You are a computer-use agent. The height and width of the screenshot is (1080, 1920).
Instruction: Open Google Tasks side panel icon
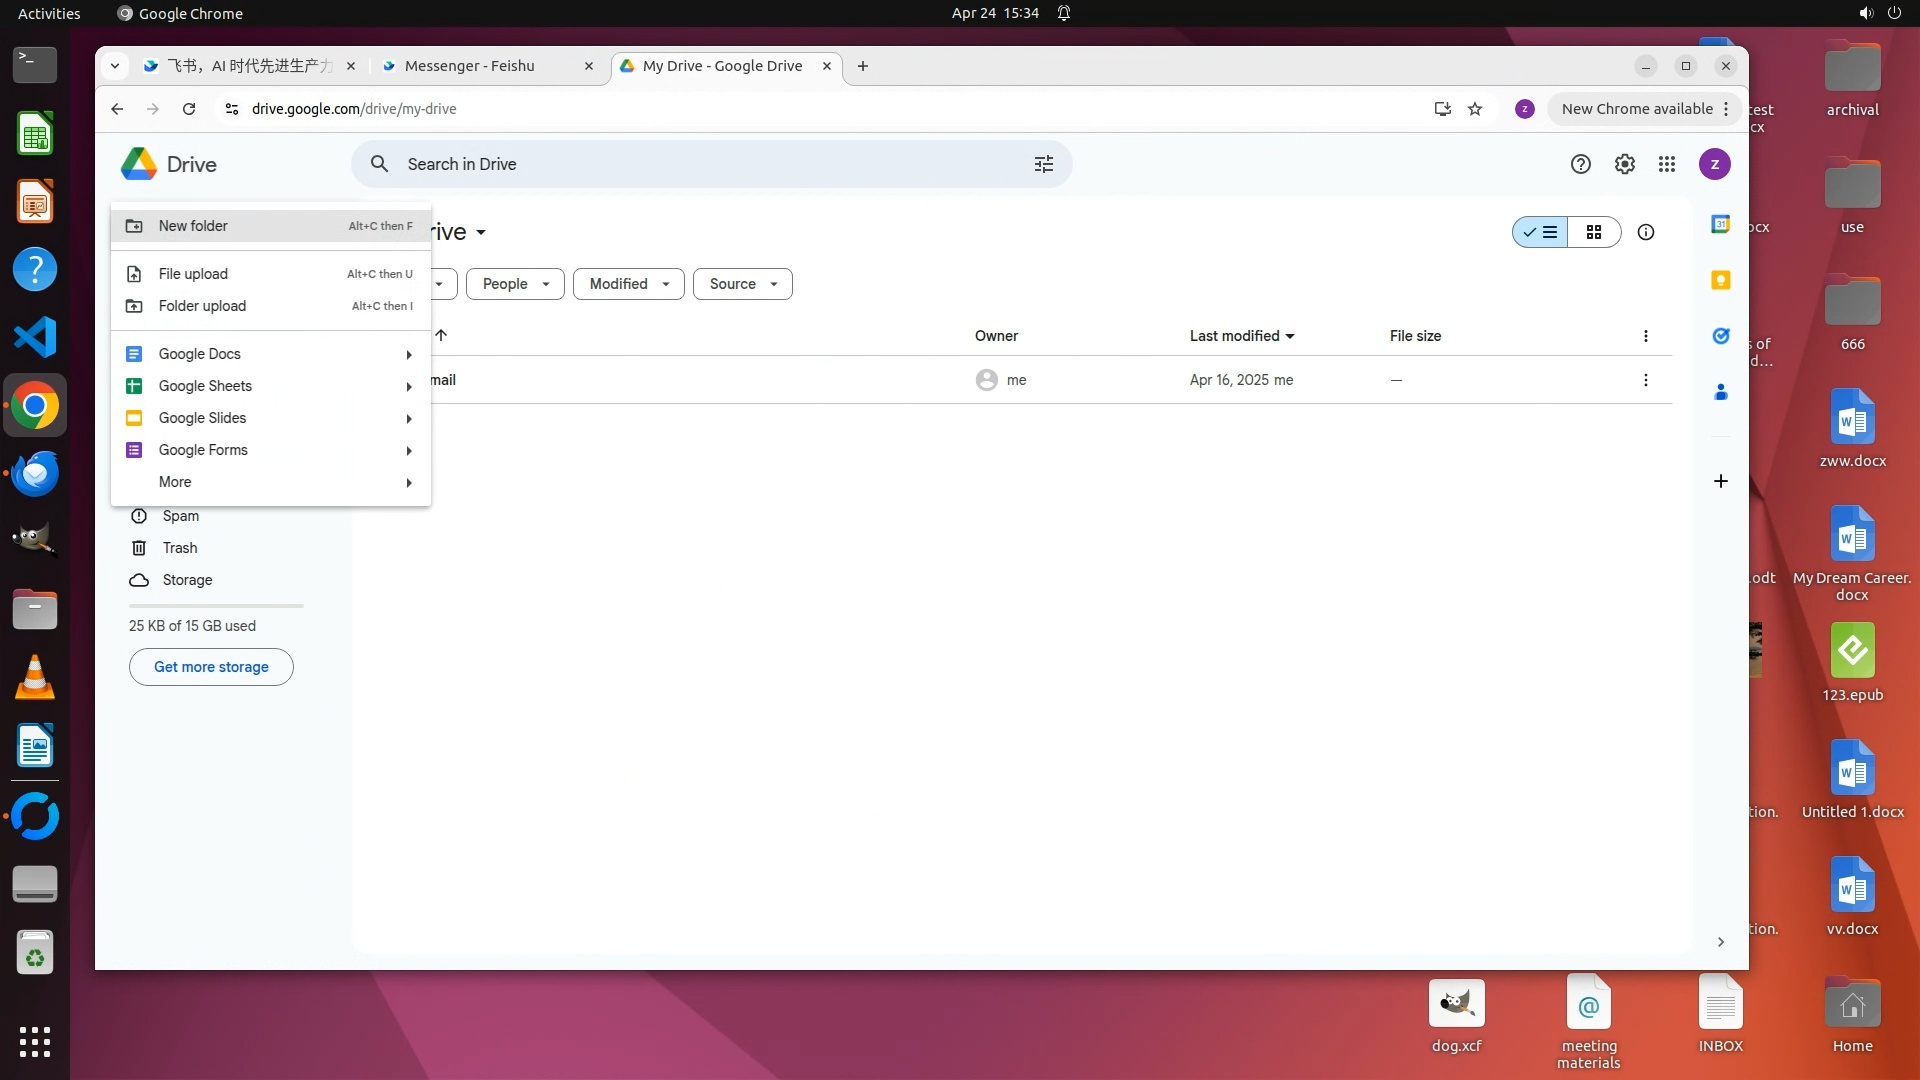[x=1720, y=336]
